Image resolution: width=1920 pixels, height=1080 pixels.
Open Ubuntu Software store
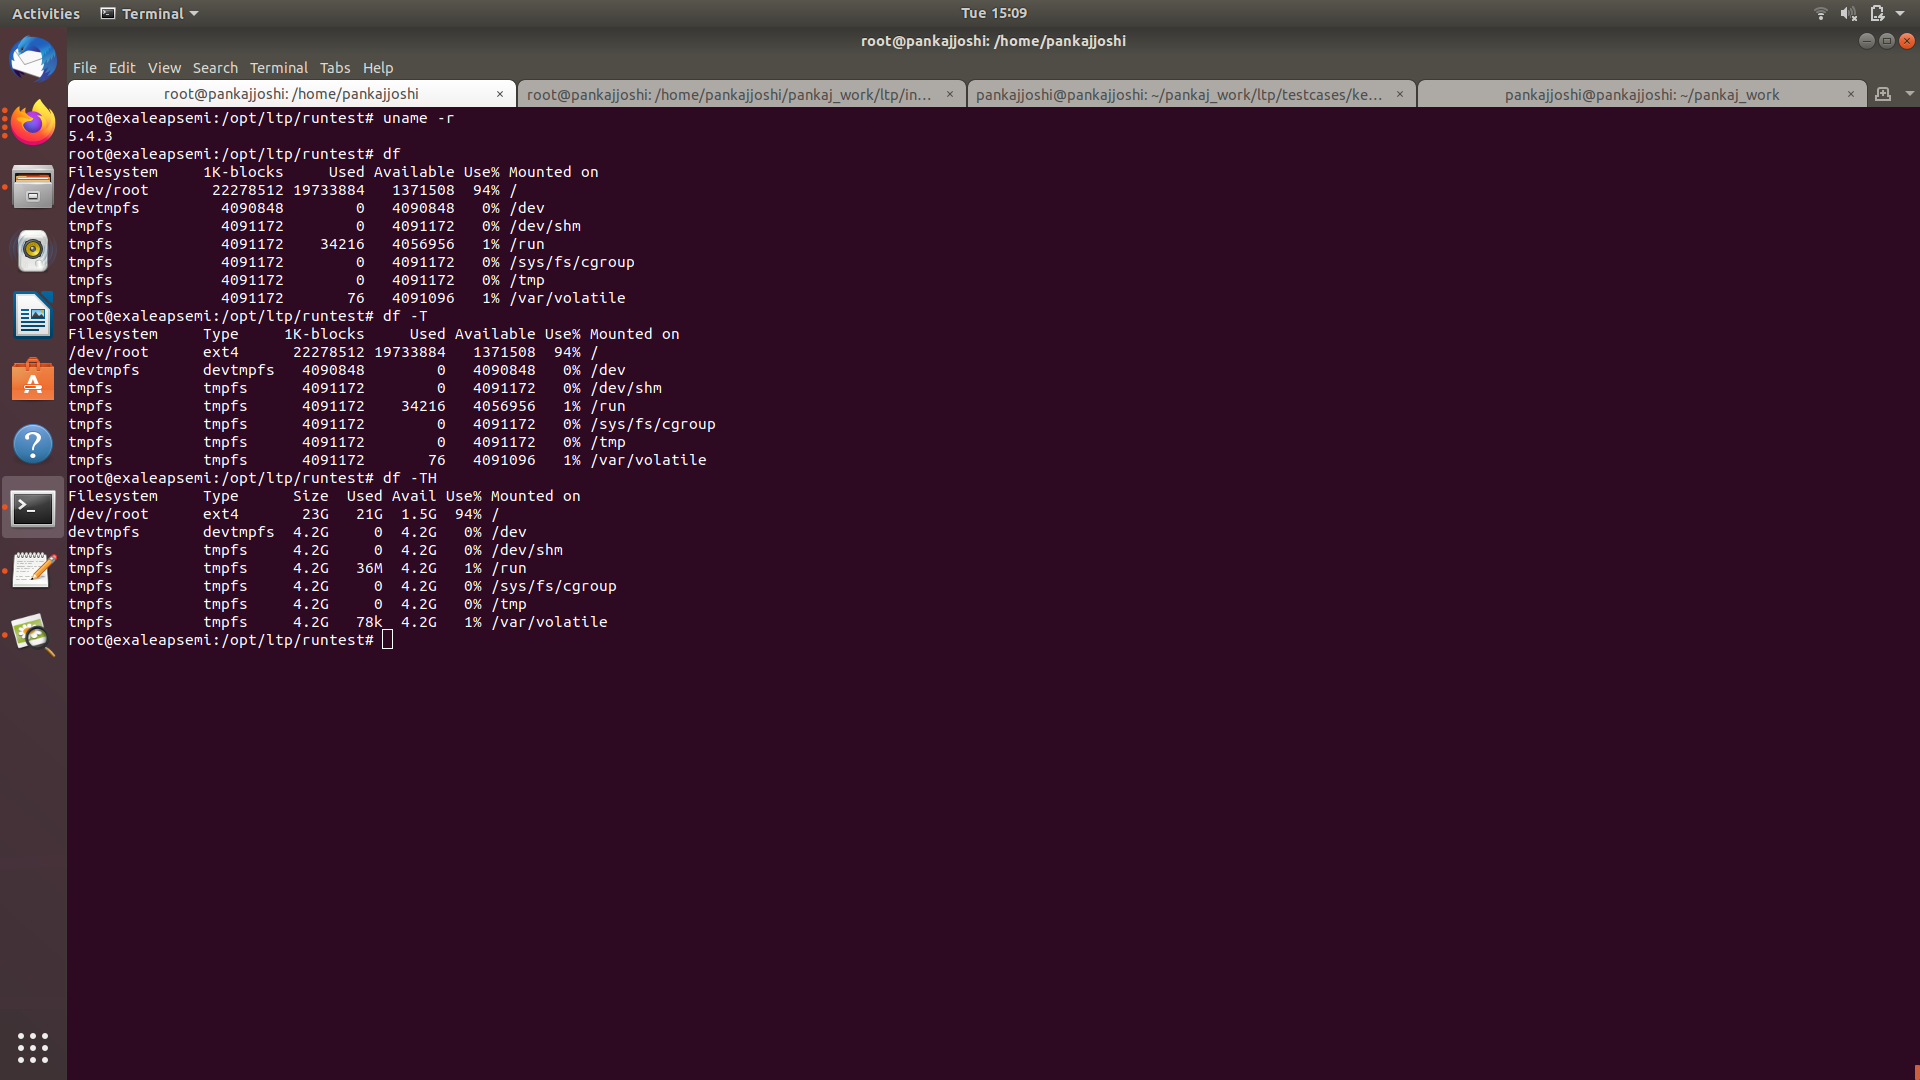pos(33,380)
